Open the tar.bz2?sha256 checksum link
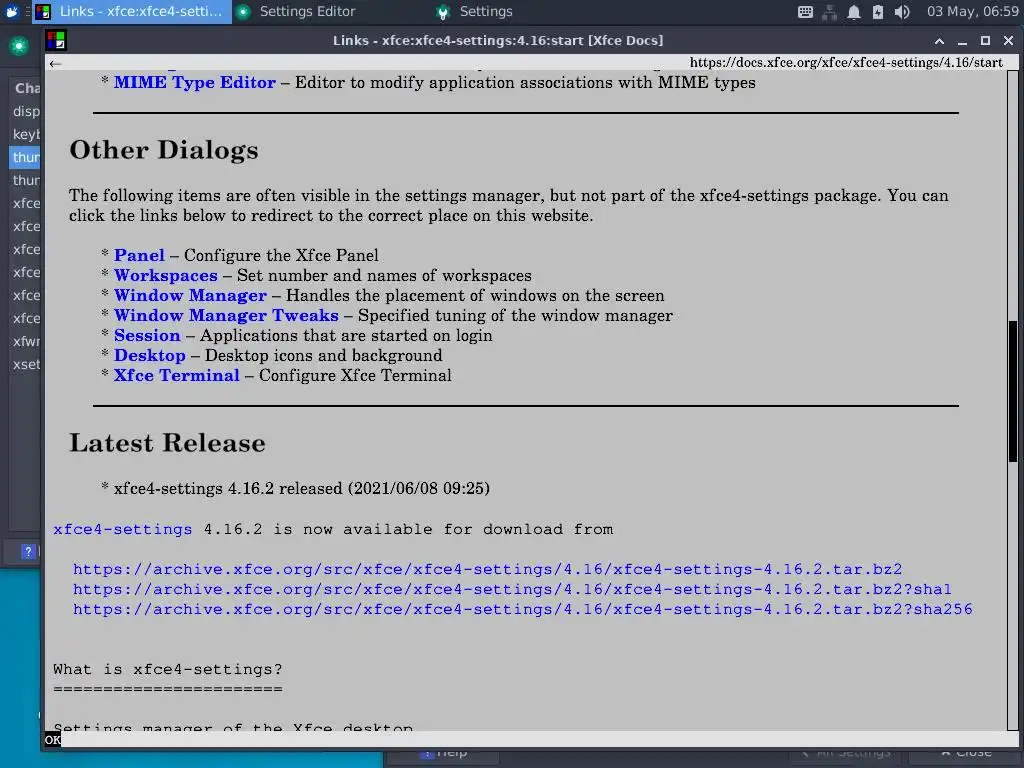Screen dimensions: 1024x768 tap(522, 609)
